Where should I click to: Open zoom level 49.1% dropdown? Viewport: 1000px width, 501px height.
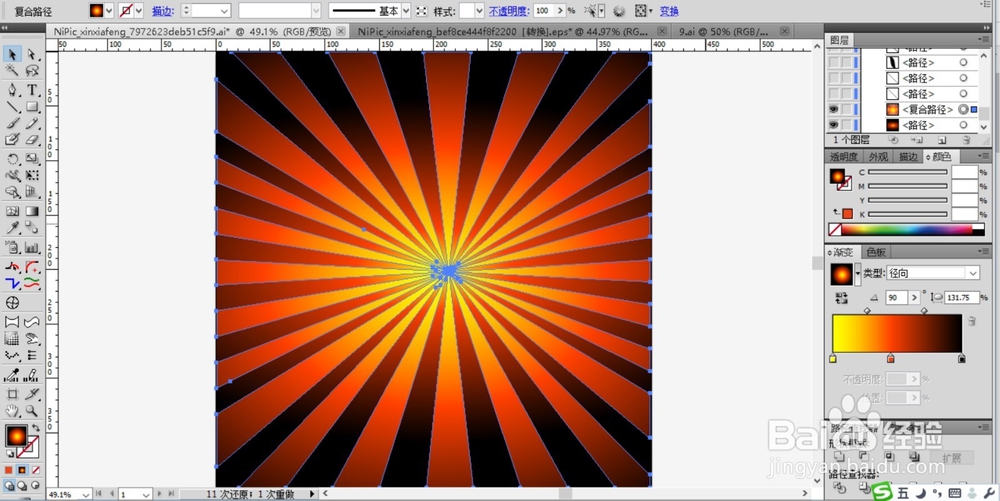click(84, 494)
